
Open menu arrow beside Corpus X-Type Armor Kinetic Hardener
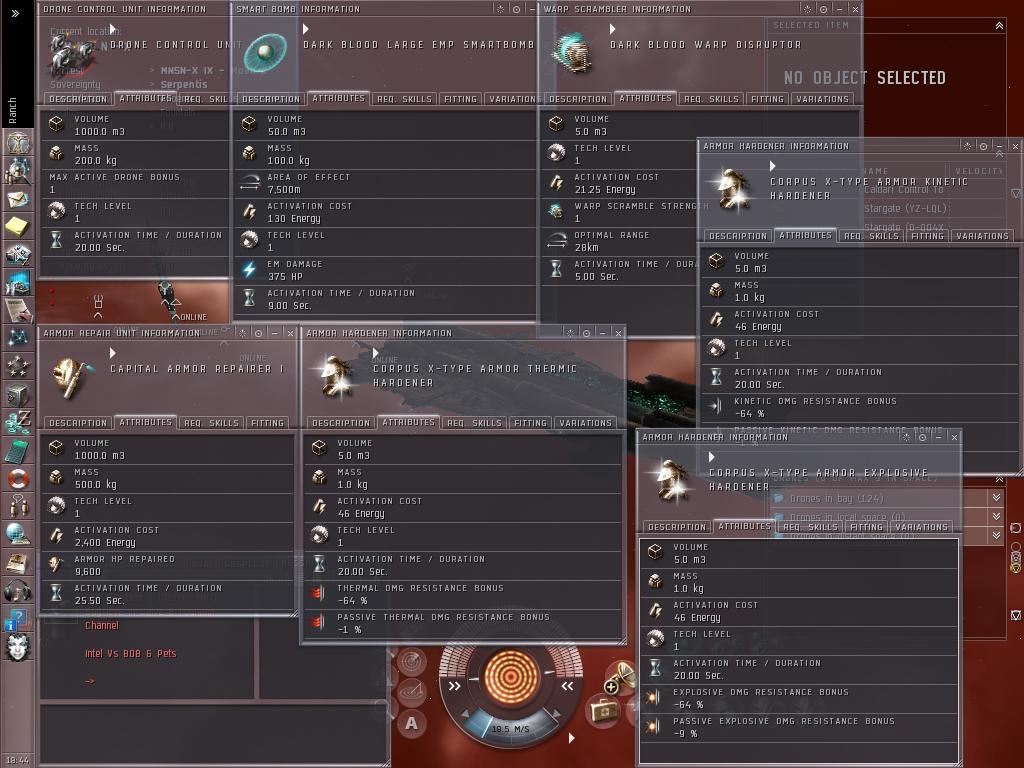[x=773, y=166]
